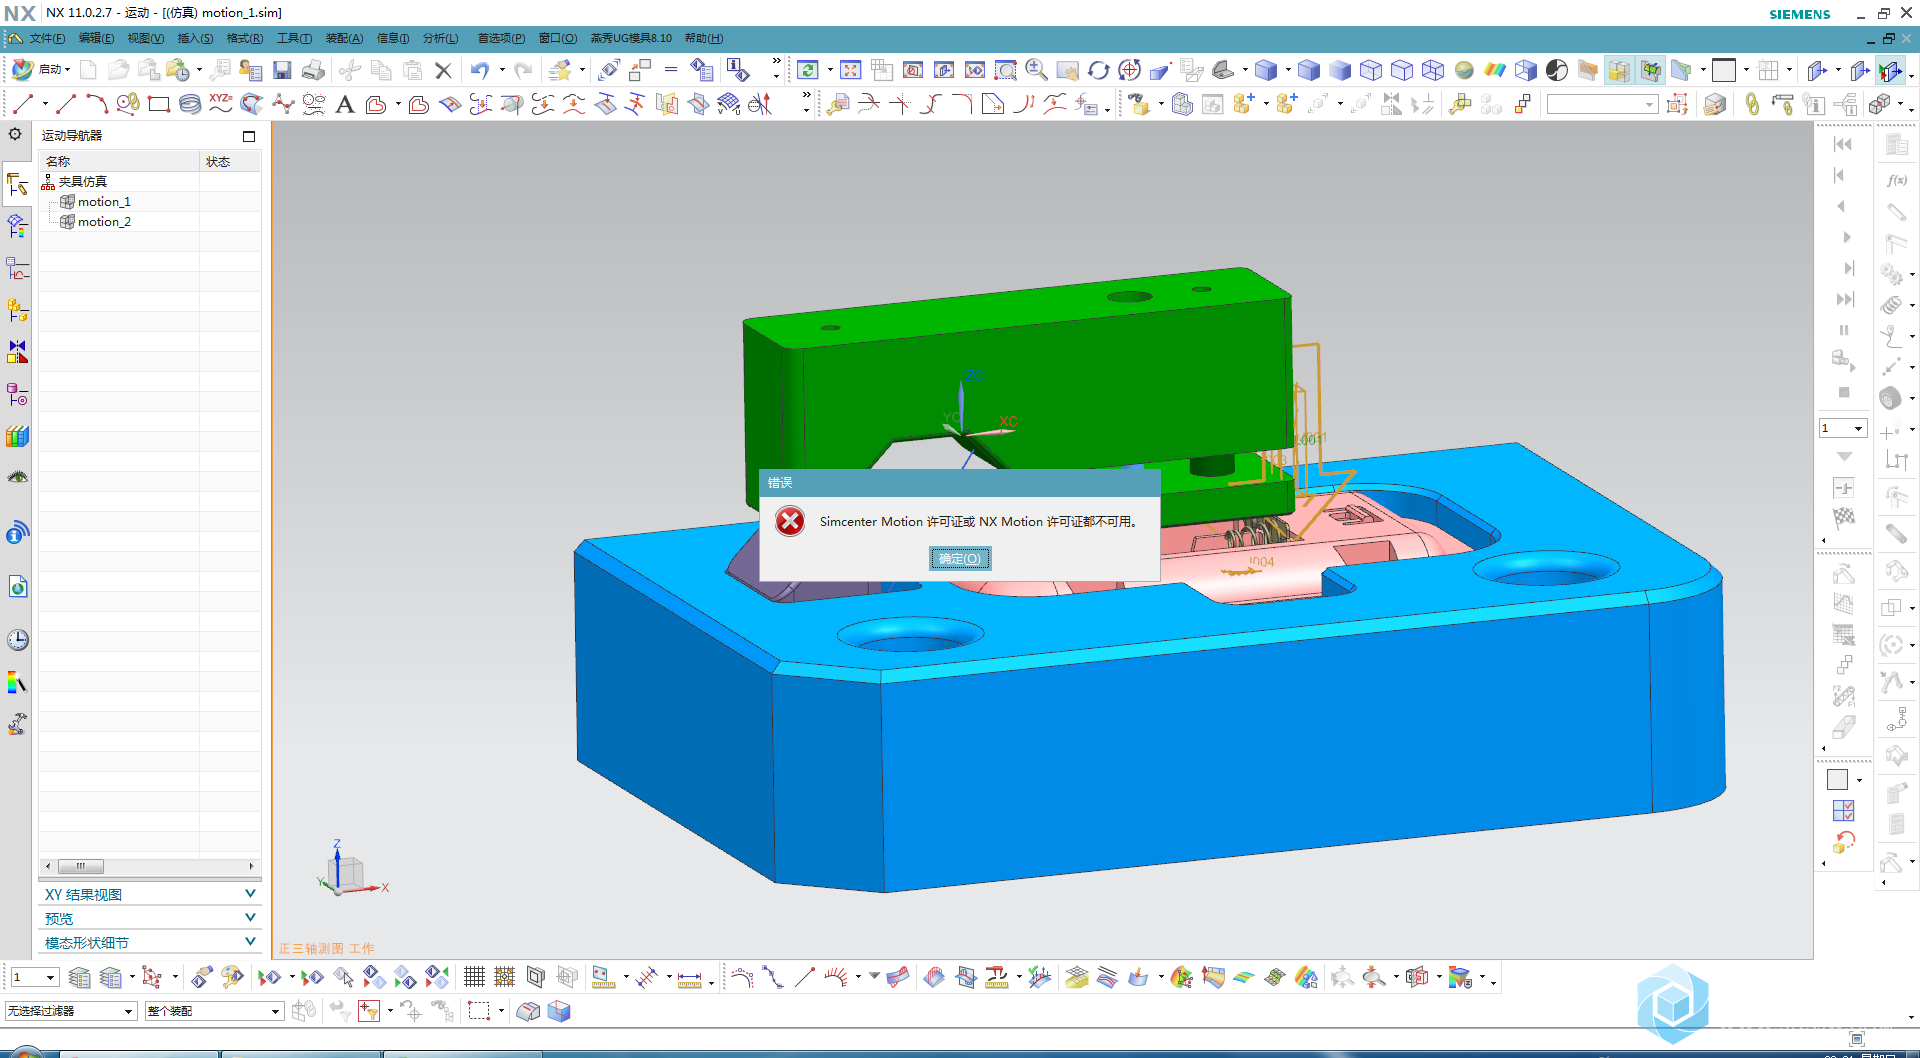Image resolution: width=1920 pixels, height=1058 pixels.
Task: Open the frame number dropdown in animation bar
Action: pos(1843,428)
